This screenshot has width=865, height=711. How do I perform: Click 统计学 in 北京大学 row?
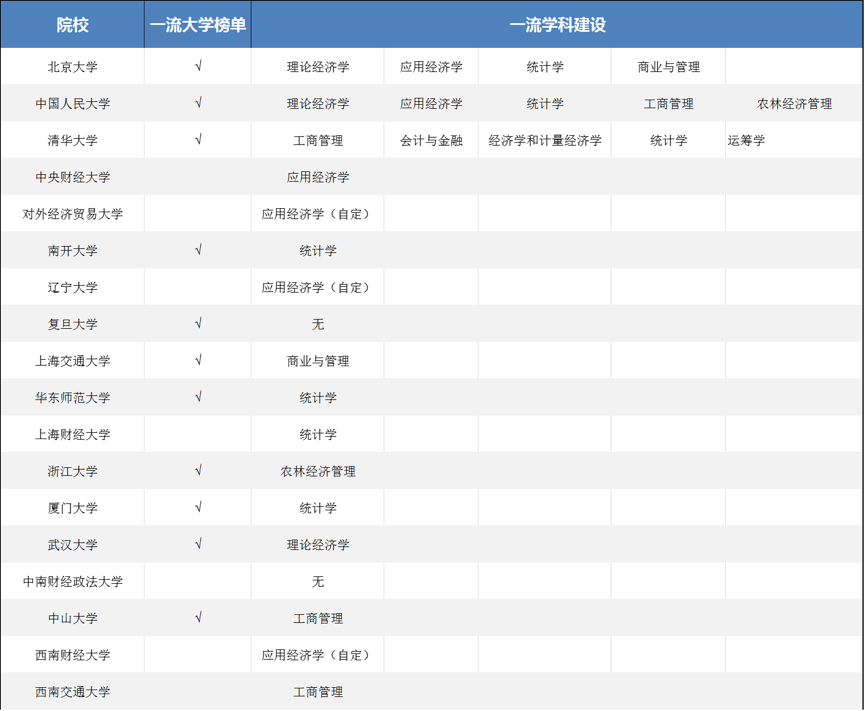point(544,67)
